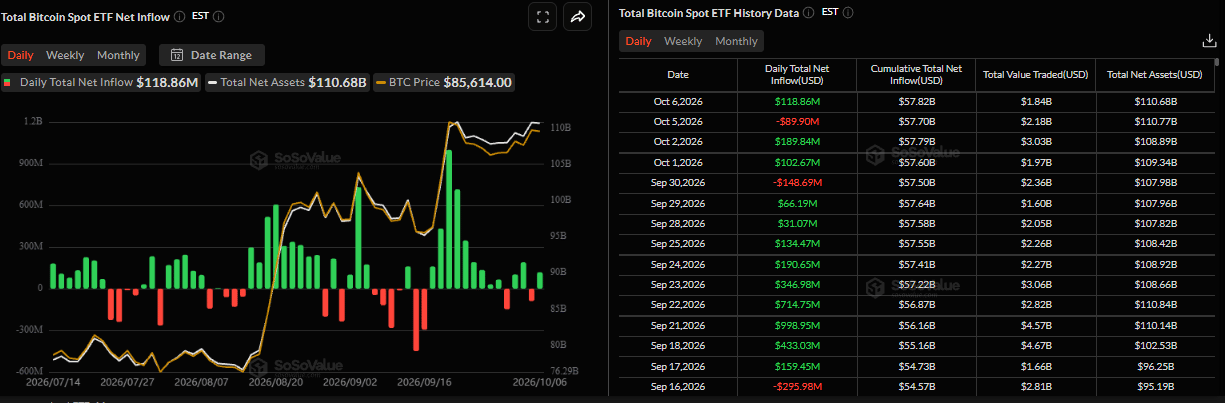Viewport: 1225px width, 403px height.
Task: Click the $159.45M inflow cell
Action: (x=797, y=367)
